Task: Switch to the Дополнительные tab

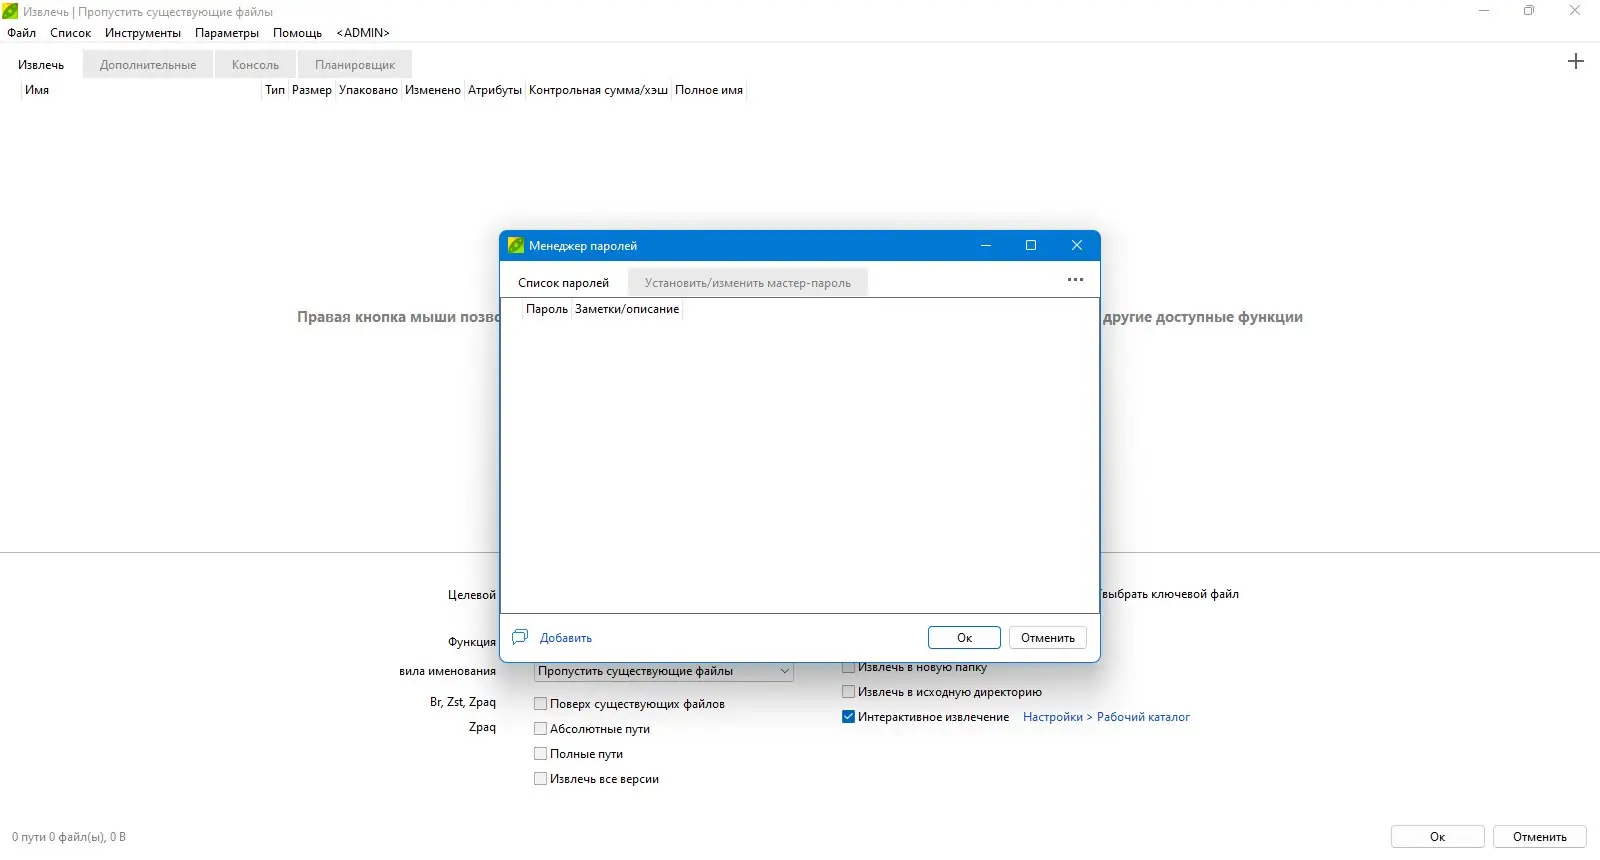Action: click(148, 65)
